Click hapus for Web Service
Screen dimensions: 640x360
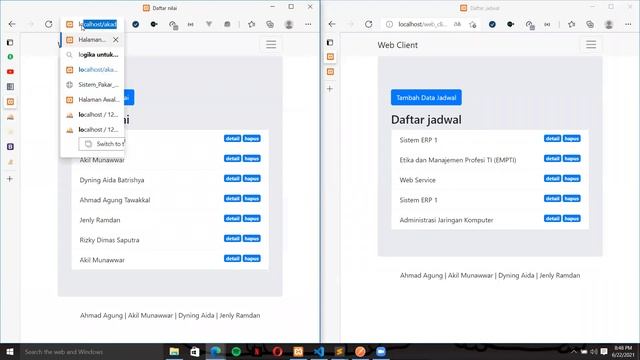tap(571, 179)
